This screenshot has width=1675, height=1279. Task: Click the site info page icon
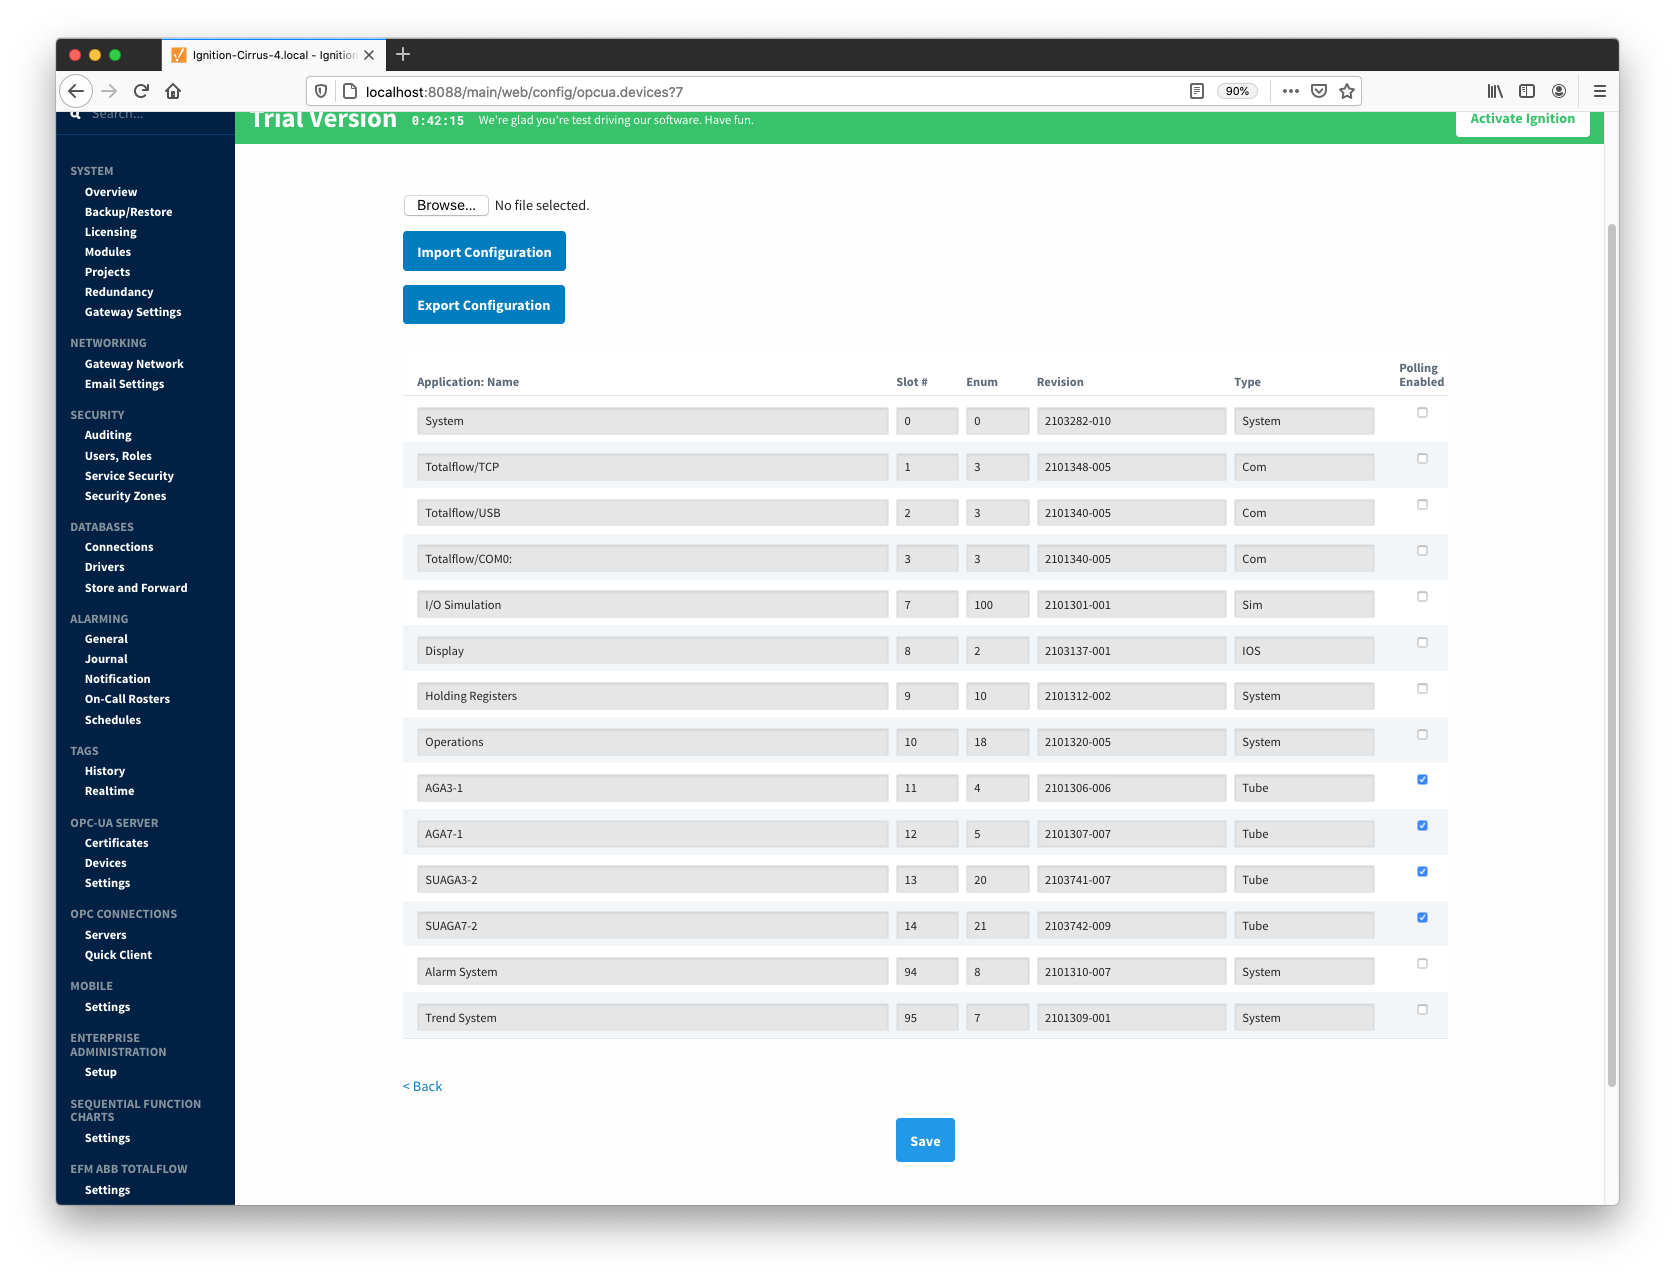point(349,91)
